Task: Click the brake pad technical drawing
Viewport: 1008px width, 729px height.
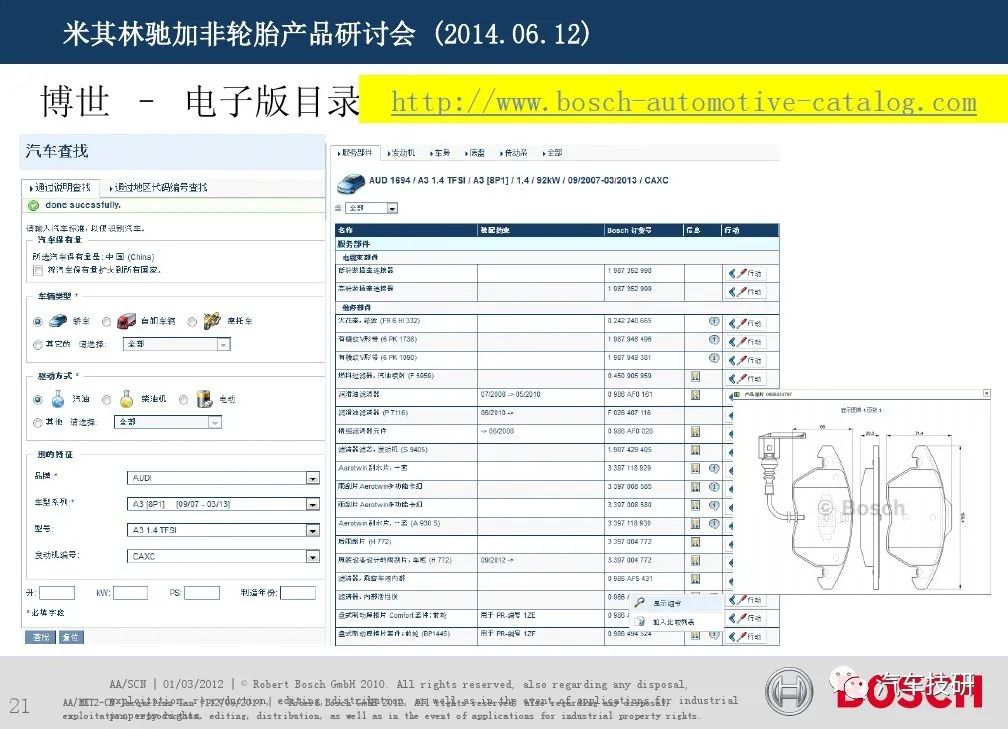Action: click(x=861, y=508)
